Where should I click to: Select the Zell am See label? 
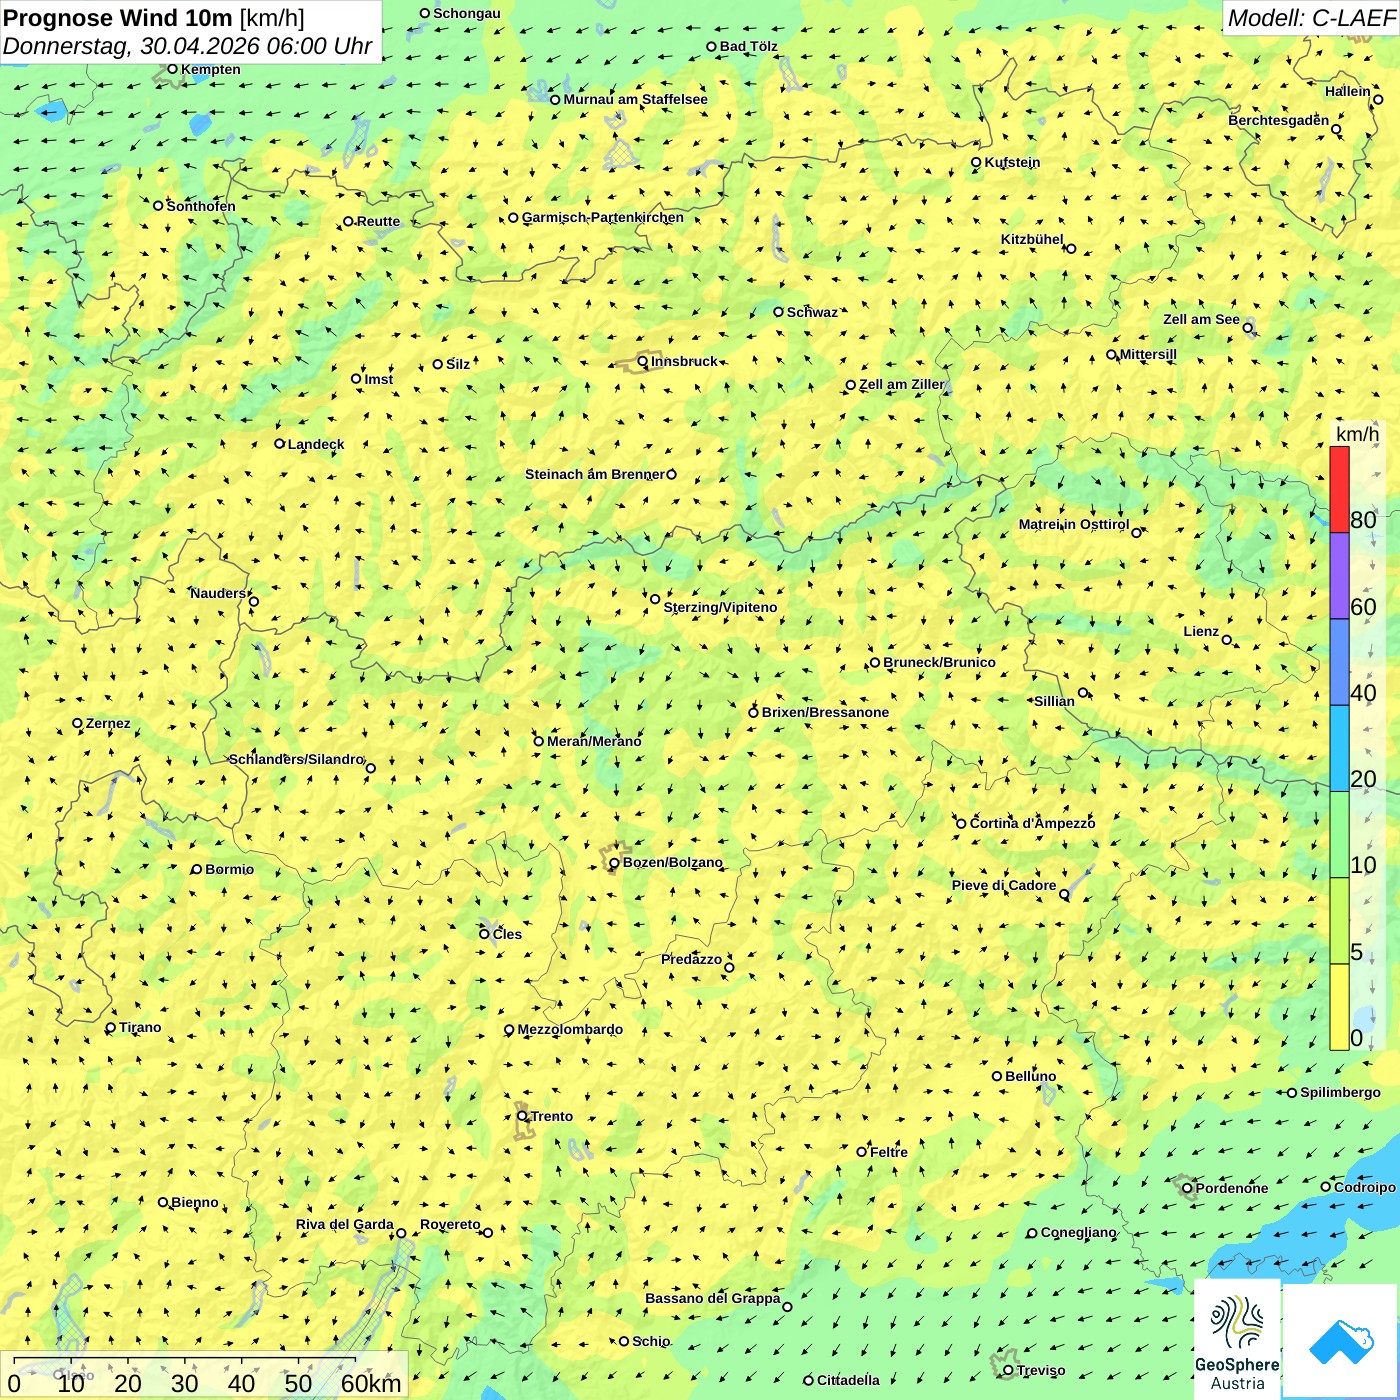1201,320
